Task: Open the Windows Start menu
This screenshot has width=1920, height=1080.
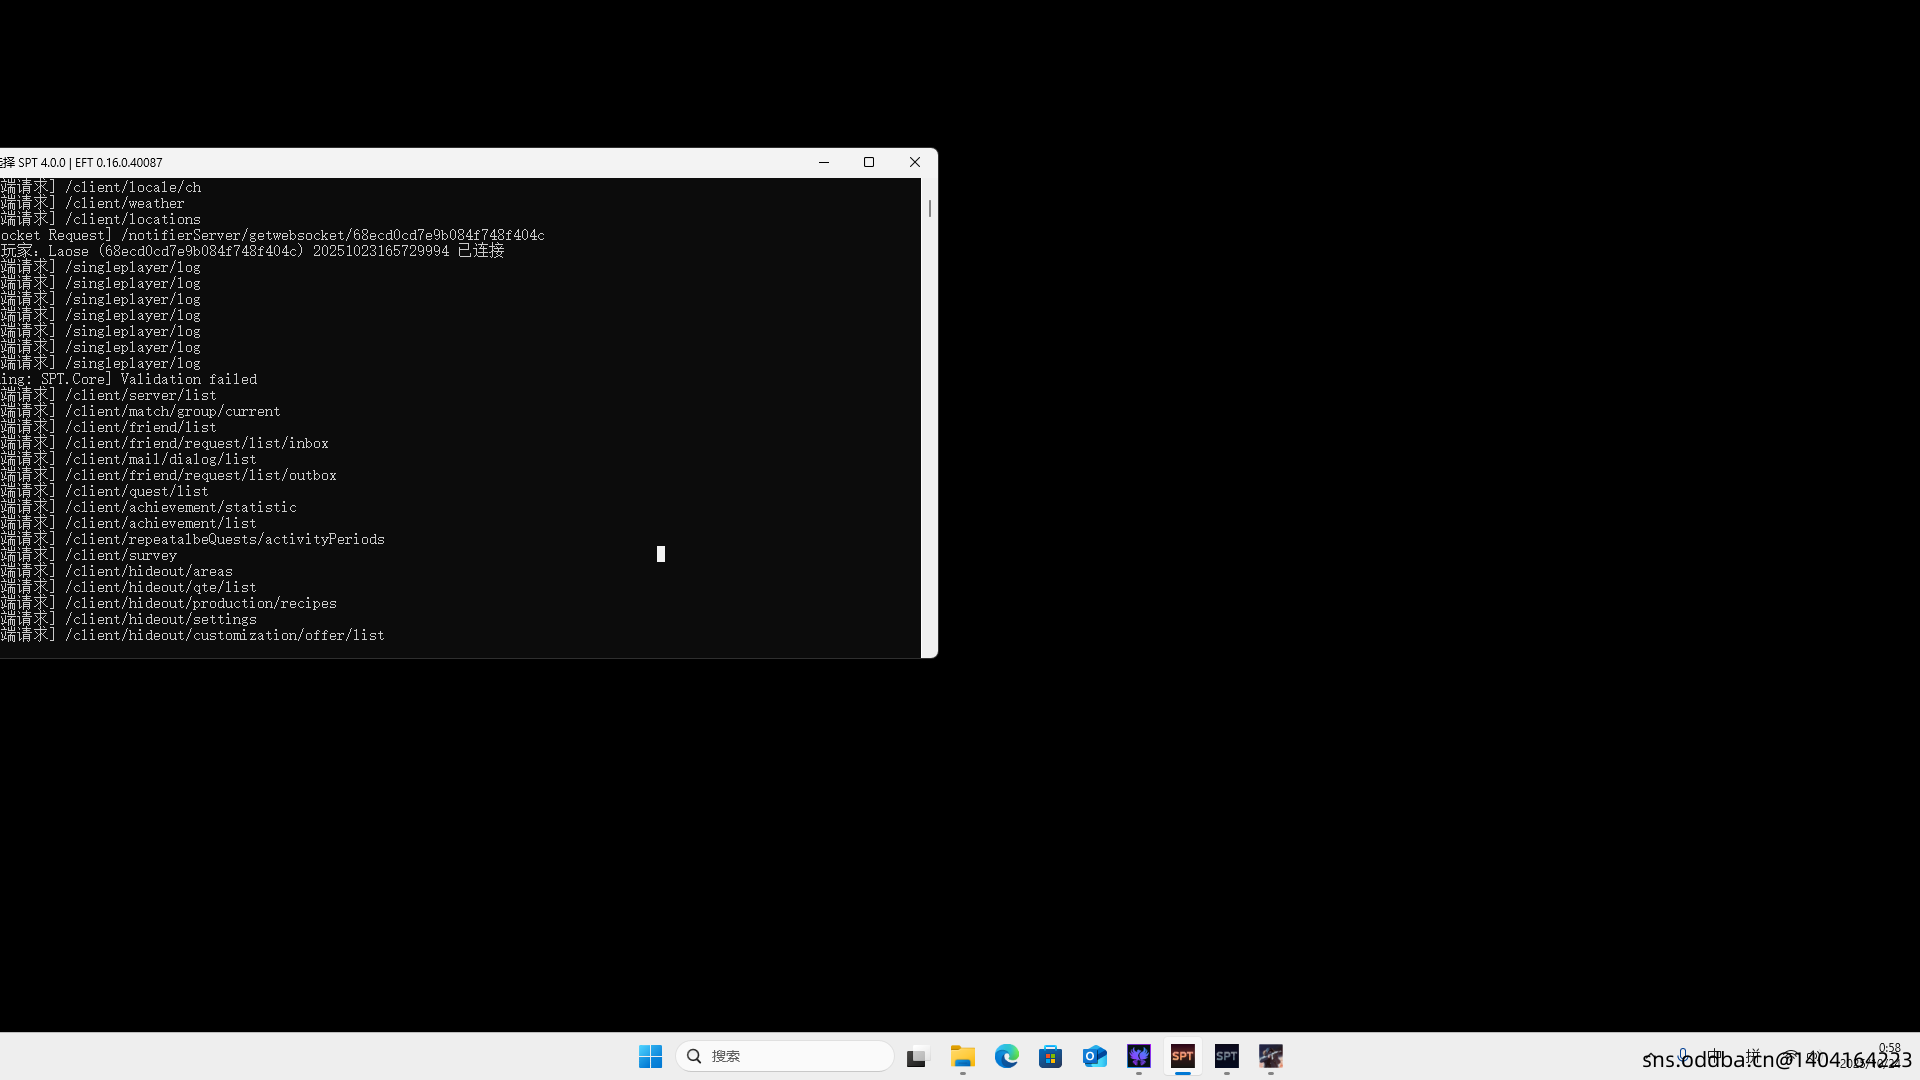Action: coord(650,1056)
